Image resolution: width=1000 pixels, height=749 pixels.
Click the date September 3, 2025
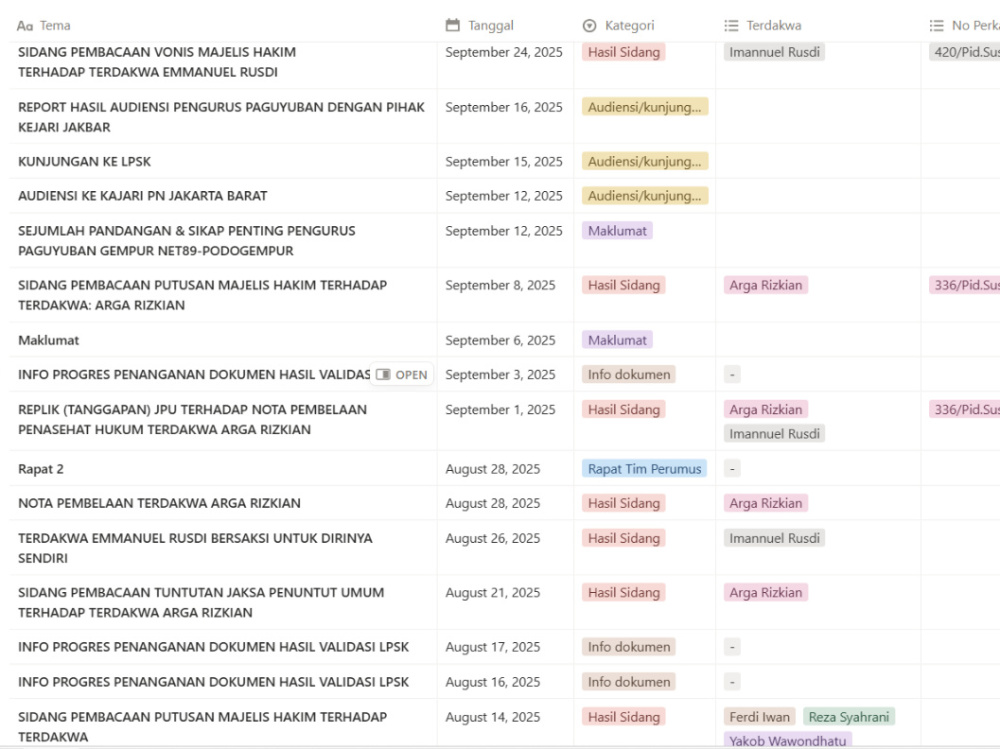(x=500, y=374)
